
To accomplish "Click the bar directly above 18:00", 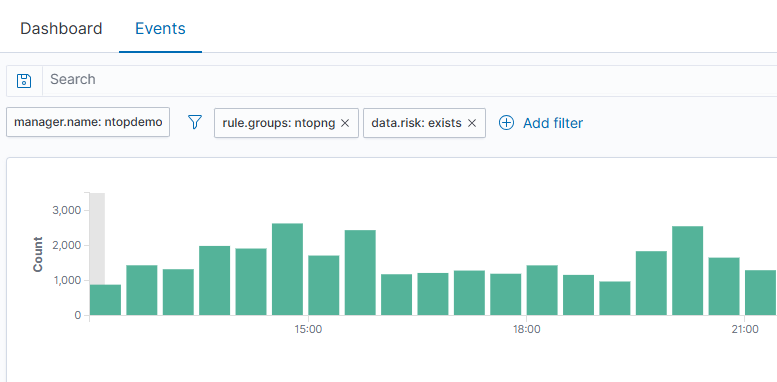I will 542,290.
